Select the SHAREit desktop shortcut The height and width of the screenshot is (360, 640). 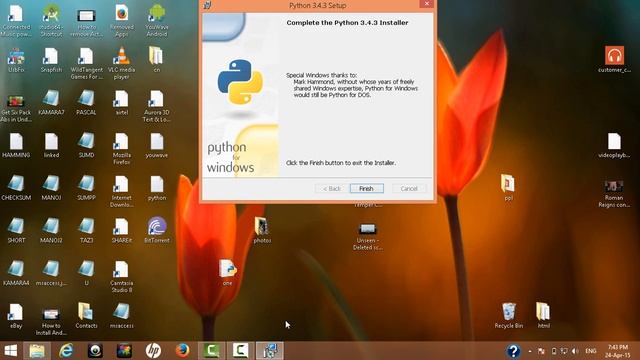tap(122, 230)
